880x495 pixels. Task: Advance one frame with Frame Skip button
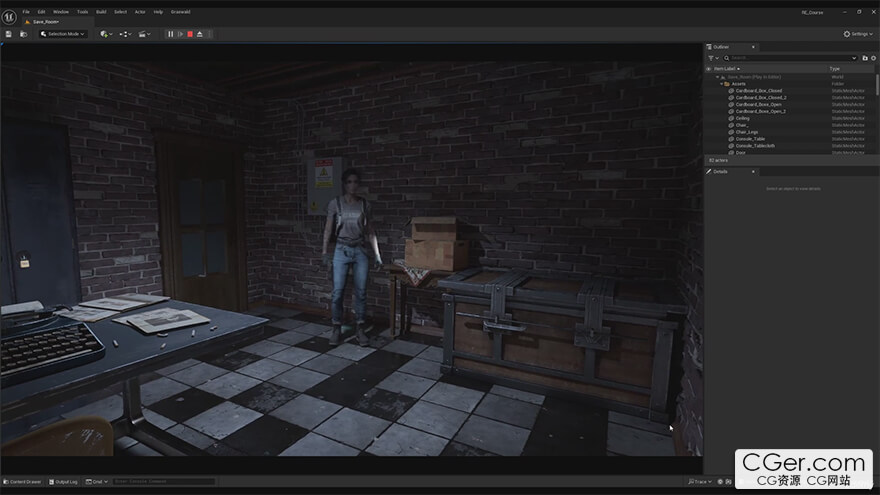coord(180,34)
